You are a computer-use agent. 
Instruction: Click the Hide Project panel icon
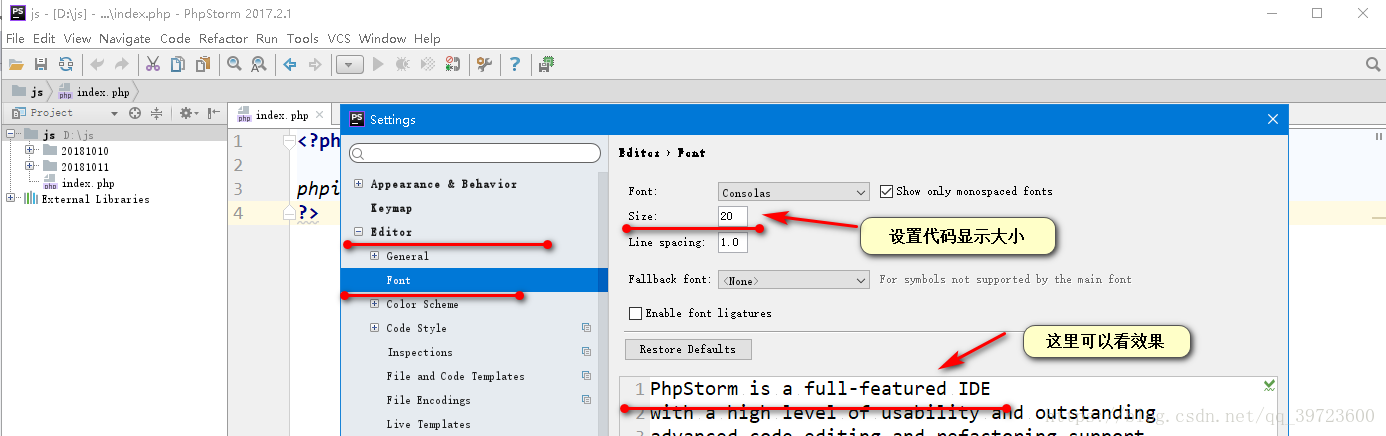(x=213, y=113)
